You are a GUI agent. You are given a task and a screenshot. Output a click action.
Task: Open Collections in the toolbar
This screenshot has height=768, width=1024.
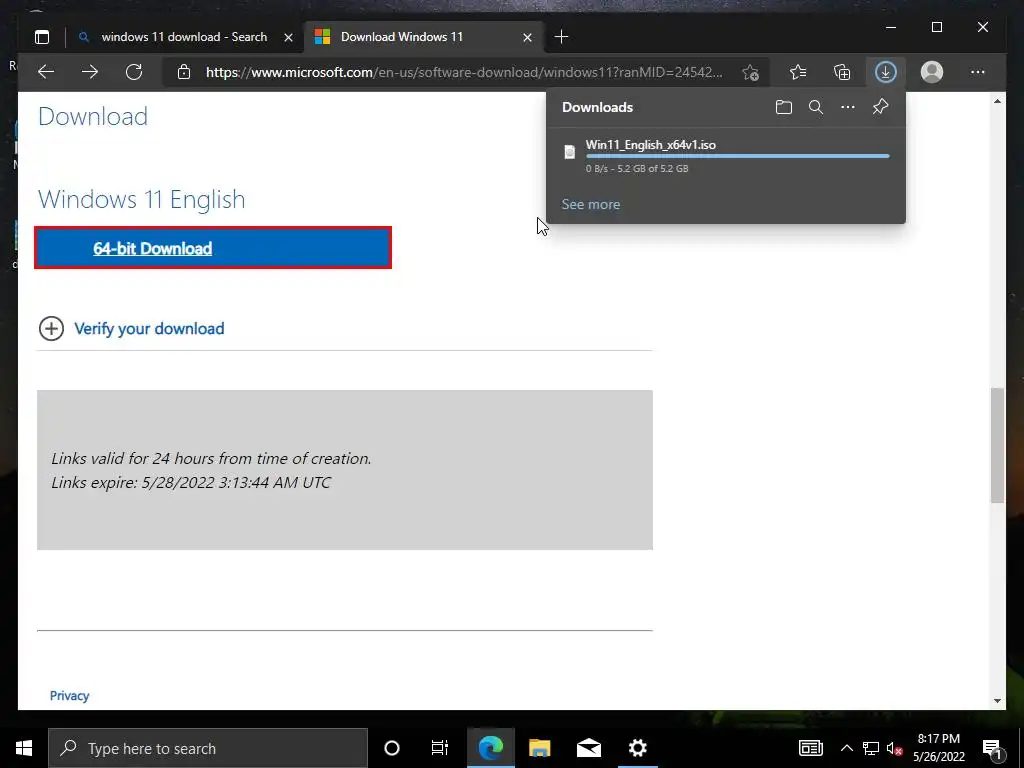click(x=842, y=72)
